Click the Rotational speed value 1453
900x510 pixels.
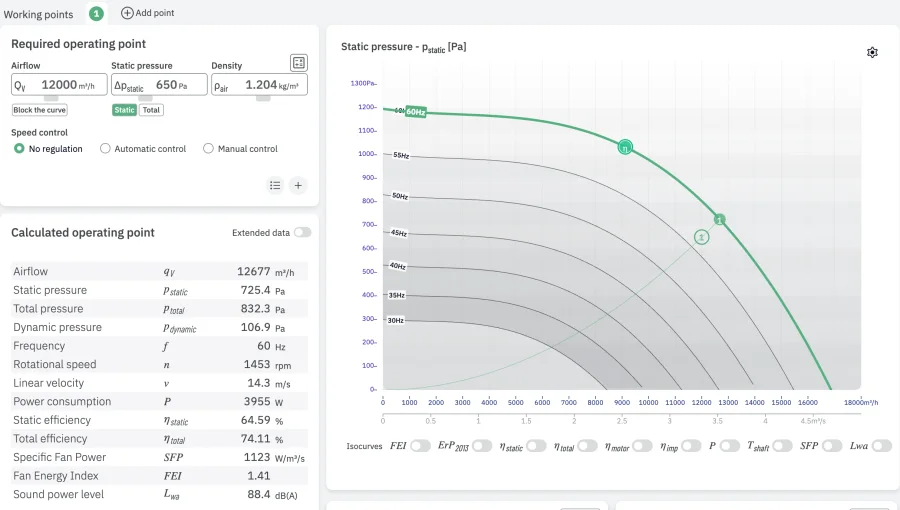click(257, 364)
